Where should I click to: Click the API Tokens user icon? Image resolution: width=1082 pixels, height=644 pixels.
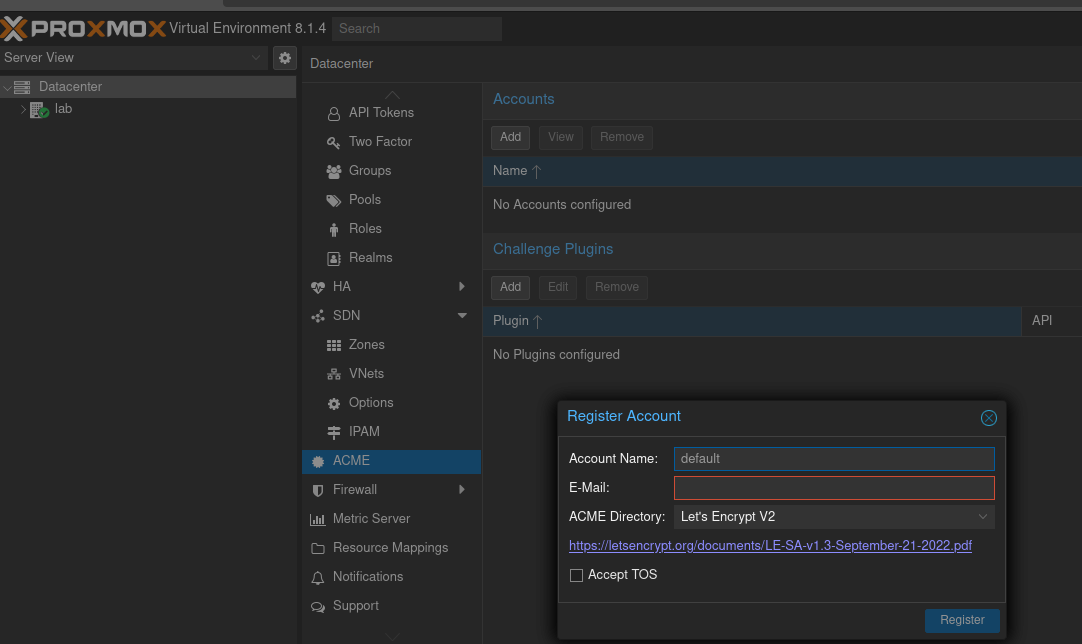pyautogui.click(x=334, y=113)
